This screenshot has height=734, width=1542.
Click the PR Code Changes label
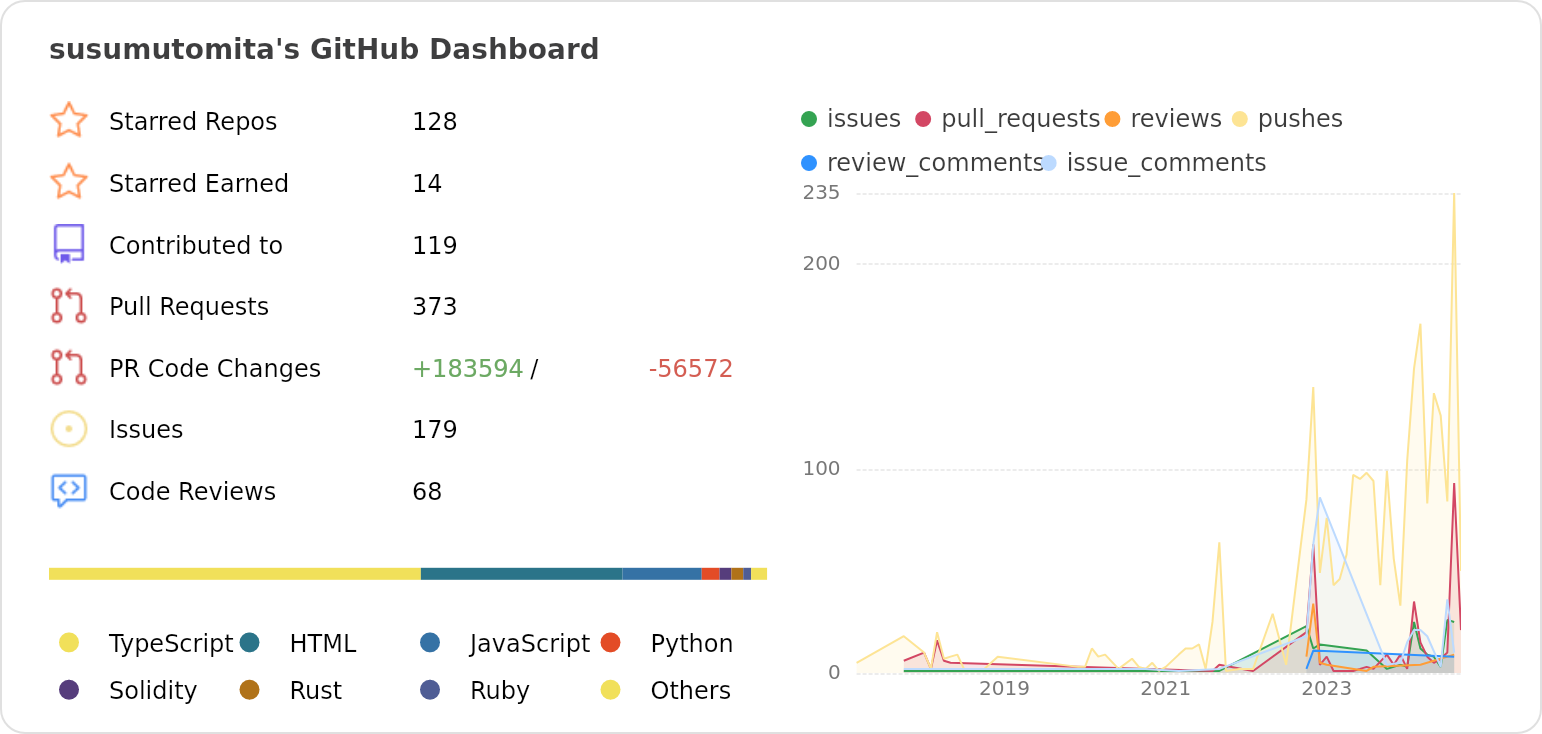(x=215, y=369)
